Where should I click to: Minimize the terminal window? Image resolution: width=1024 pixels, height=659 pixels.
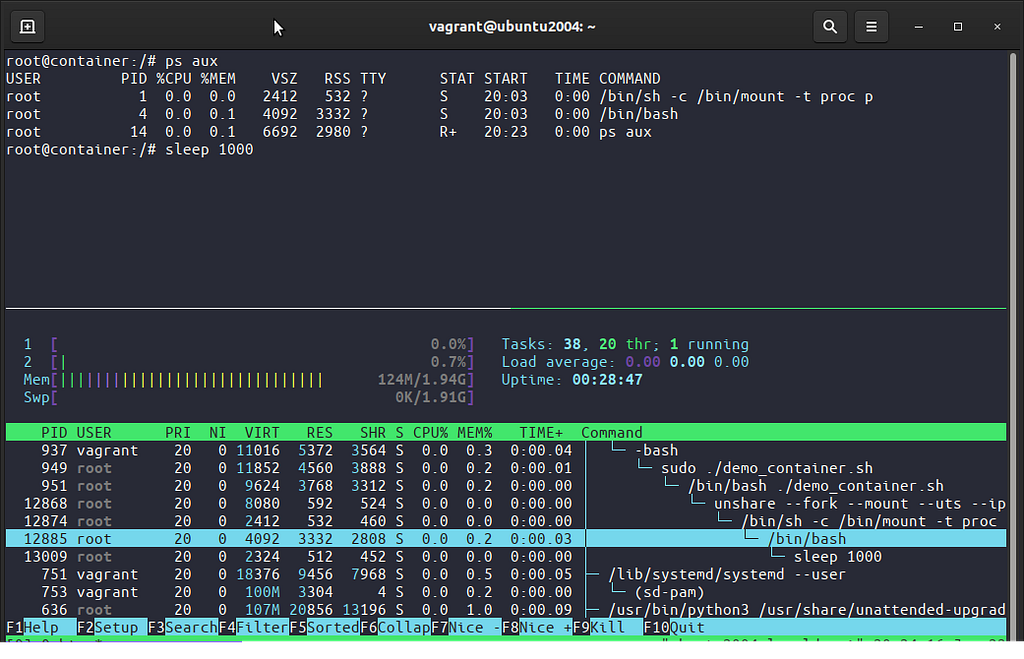918,27
